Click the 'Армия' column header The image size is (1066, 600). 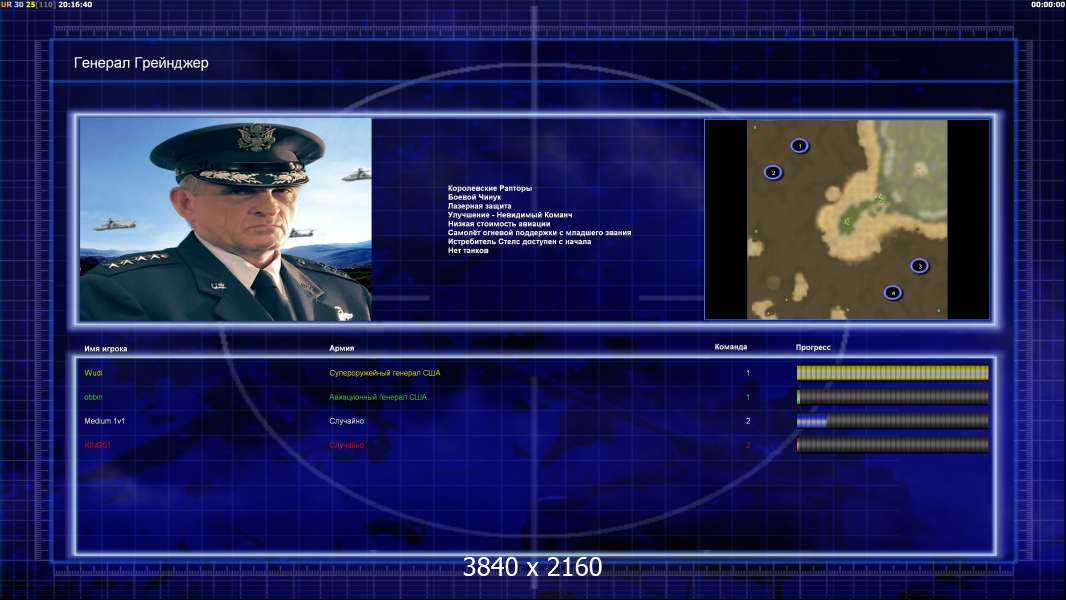341,348
